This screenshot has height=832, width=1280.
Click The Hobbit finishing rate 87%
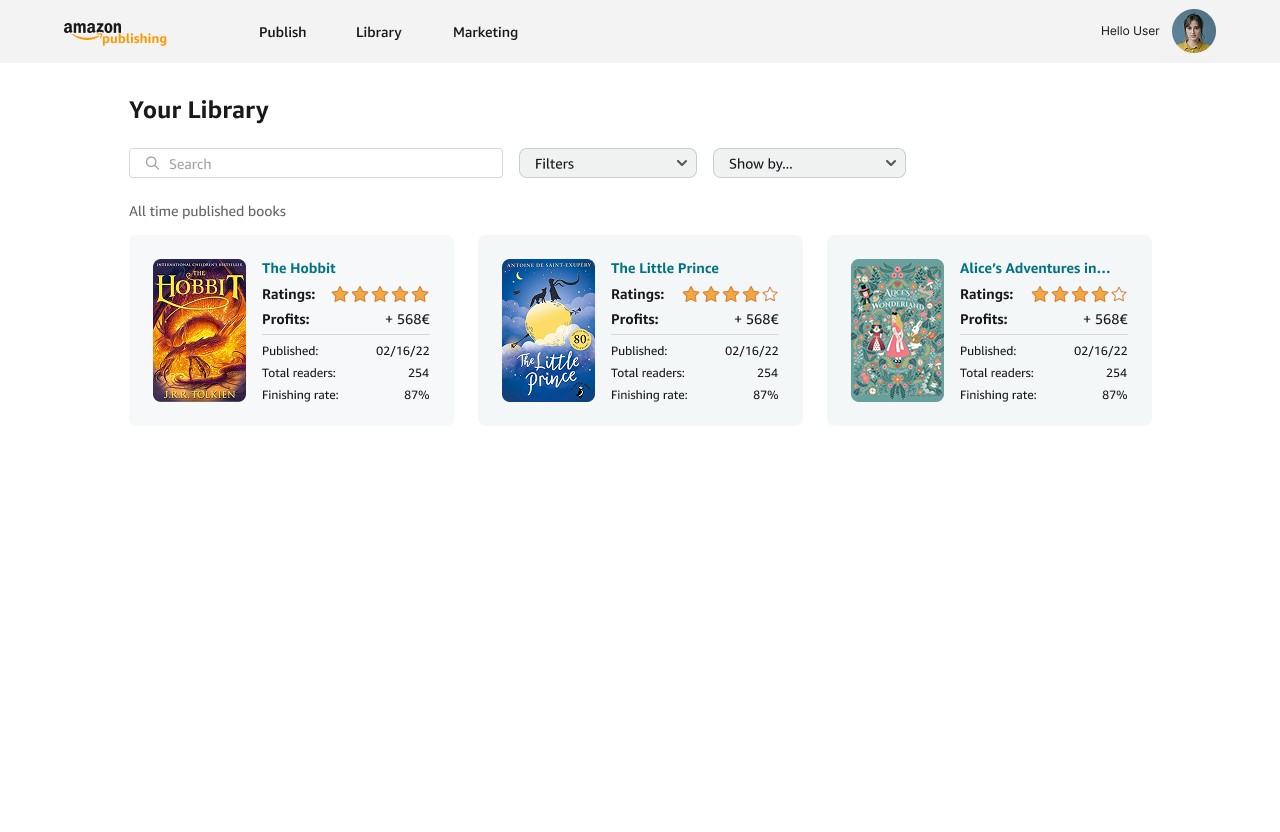point(417,395)
